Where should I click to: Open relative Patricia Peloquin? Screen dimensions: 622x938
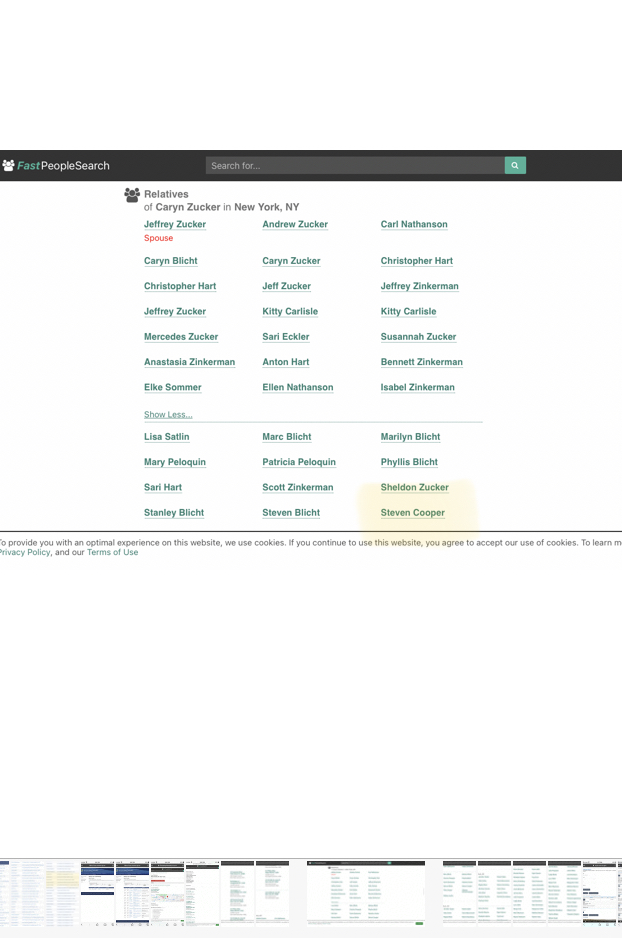click(299, 462)
